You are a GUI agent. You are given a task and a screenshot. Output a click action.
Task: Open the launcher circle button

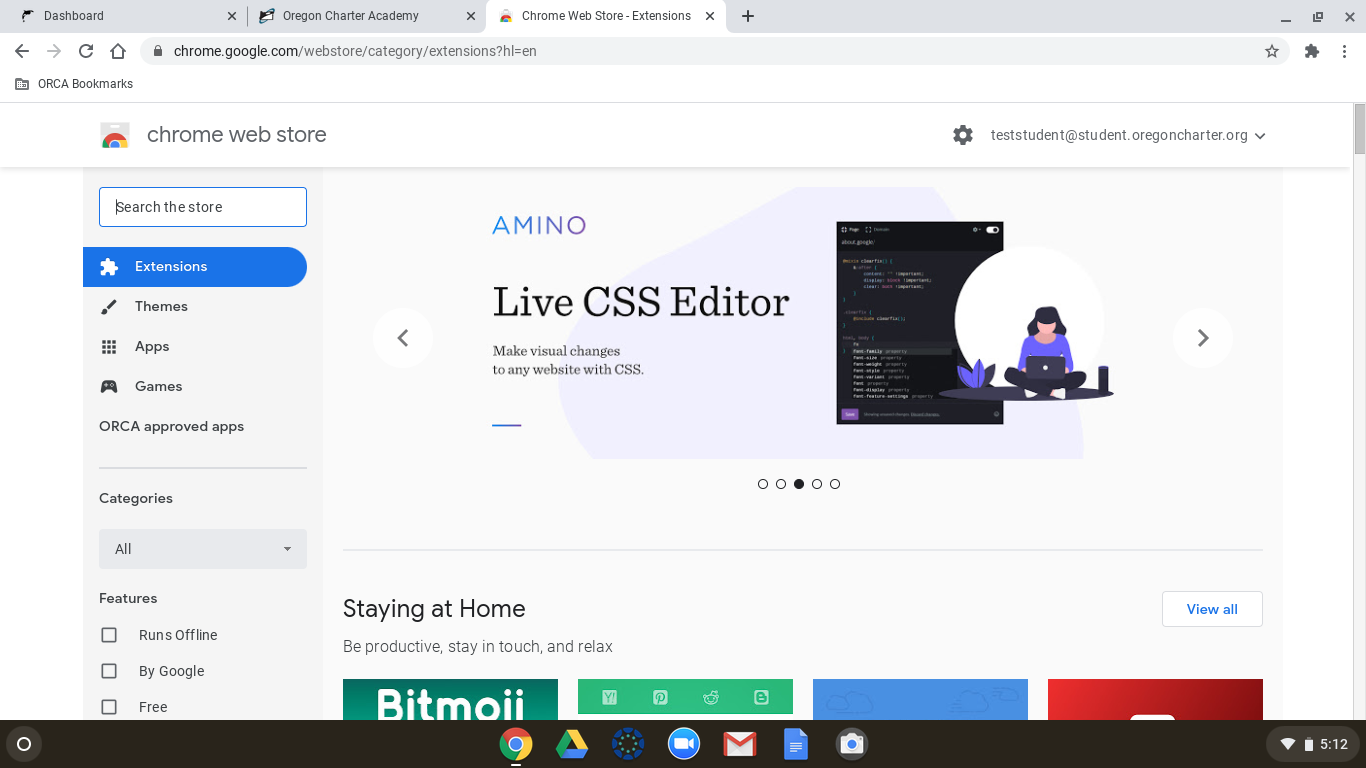tap(24, 744)
